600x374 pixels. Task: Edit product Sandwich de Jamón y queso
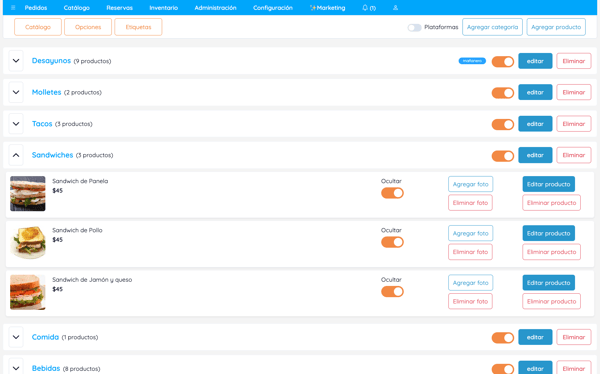[x=548, y=283]
